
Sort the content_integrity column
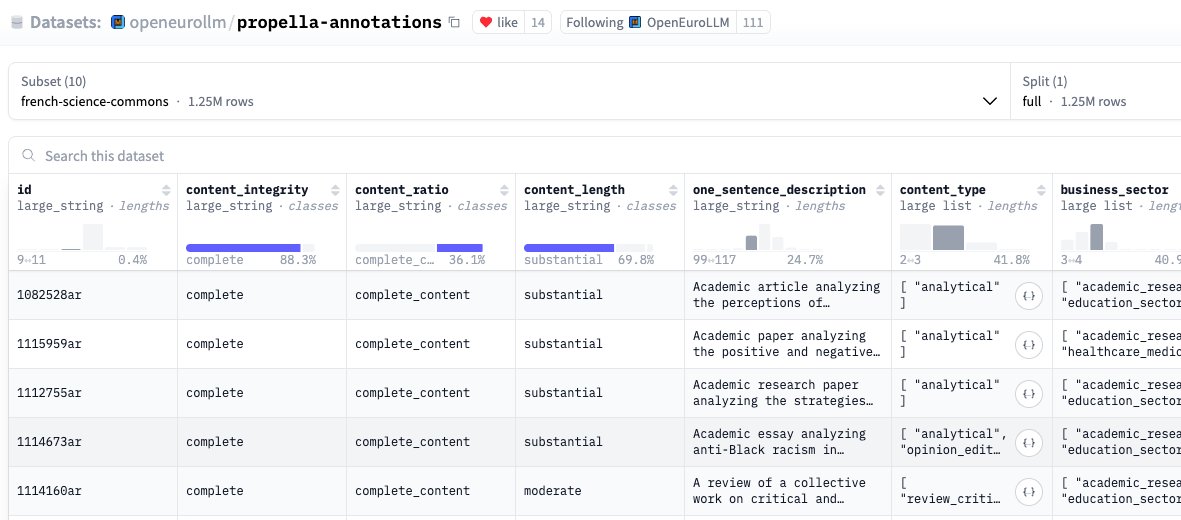pos(335,190)
